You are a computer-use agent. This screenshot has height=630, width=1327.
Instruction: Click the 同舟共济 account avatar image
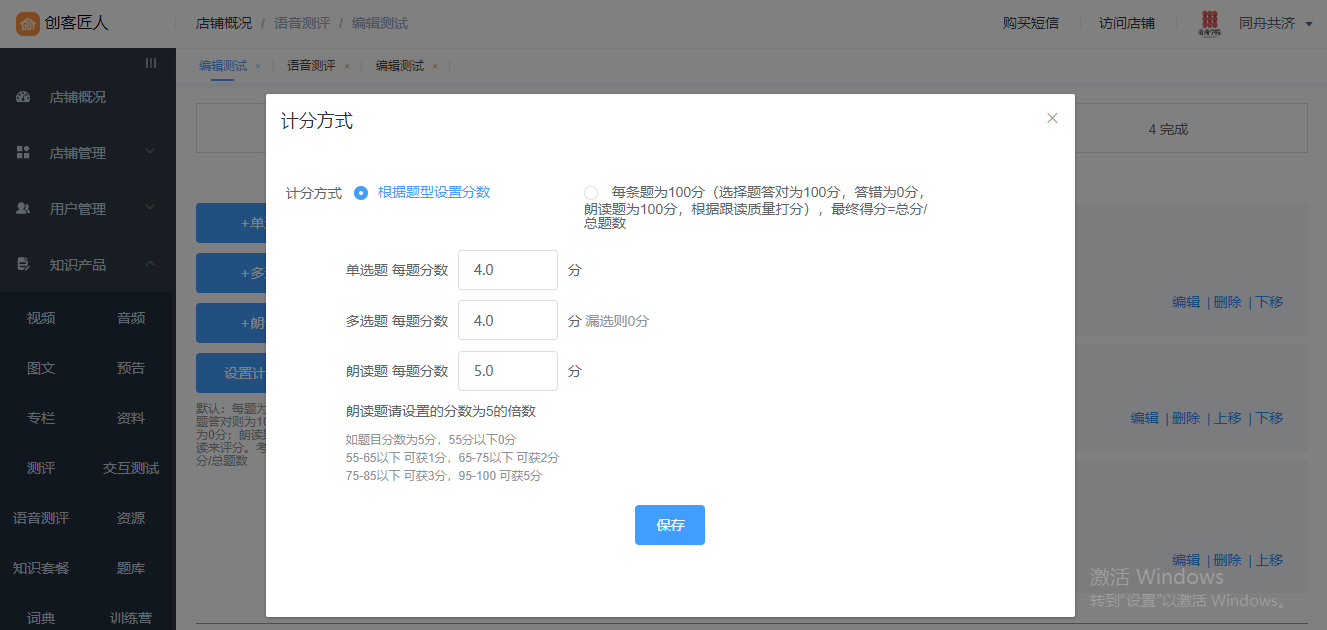coord(1210,23)
